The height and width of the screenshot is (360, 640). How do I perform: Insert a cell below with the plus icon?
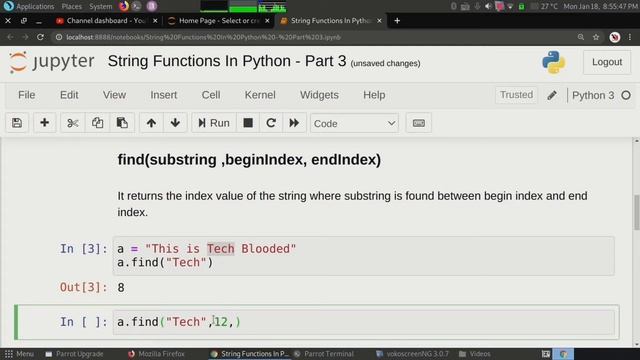[44, 123]
